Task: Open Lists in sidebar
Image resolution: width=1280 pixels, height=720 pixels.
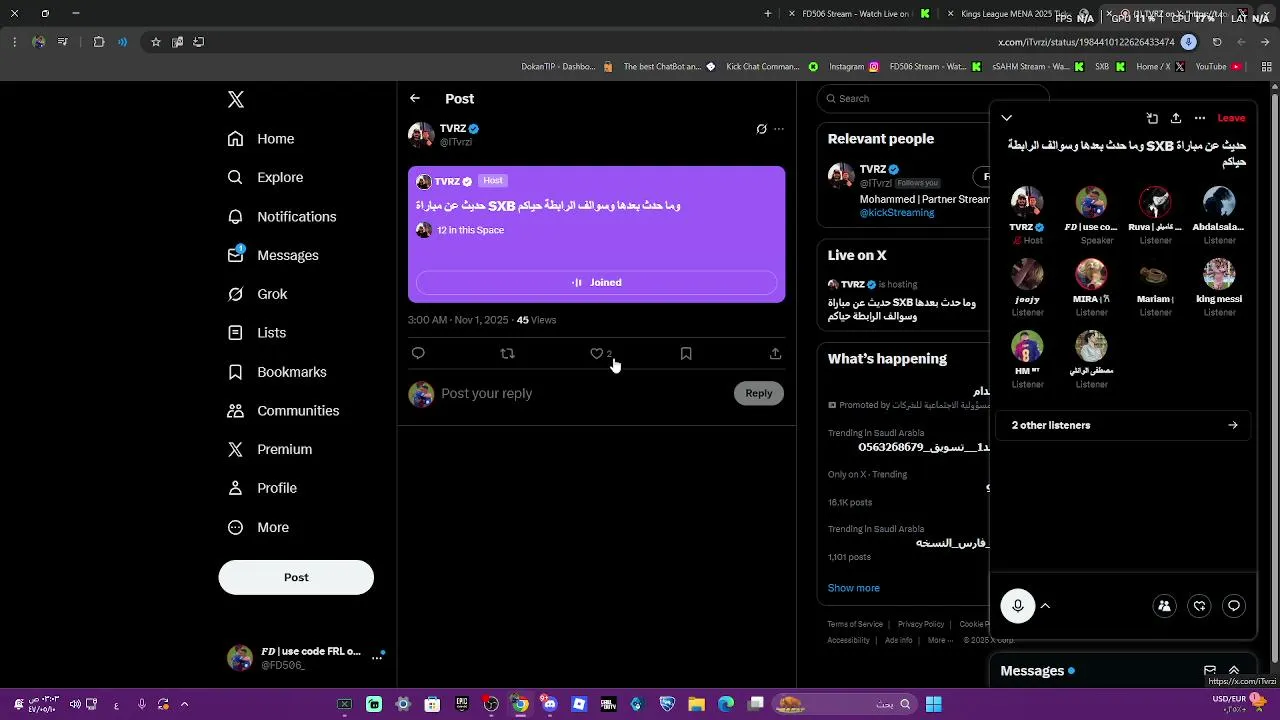Action: pos(257,333)
